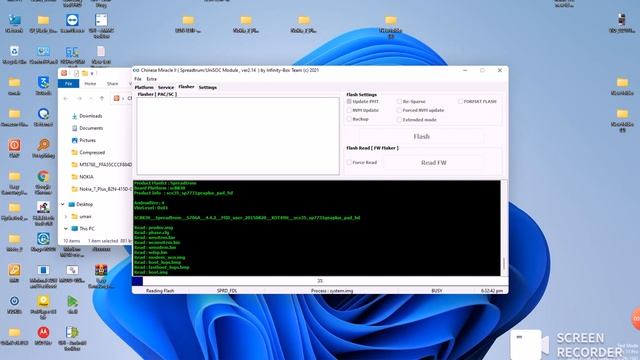Open the File tab in File Explorer
This screenshot has height=360, width=640.
pyautogui.click(x=69, y=84)
